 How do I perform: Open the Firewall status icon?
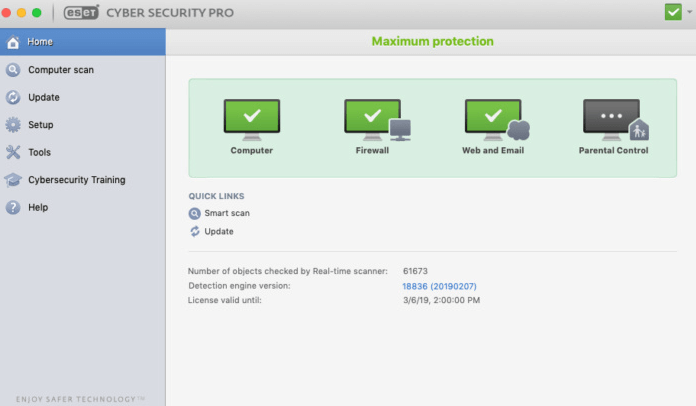pos(374,118)
